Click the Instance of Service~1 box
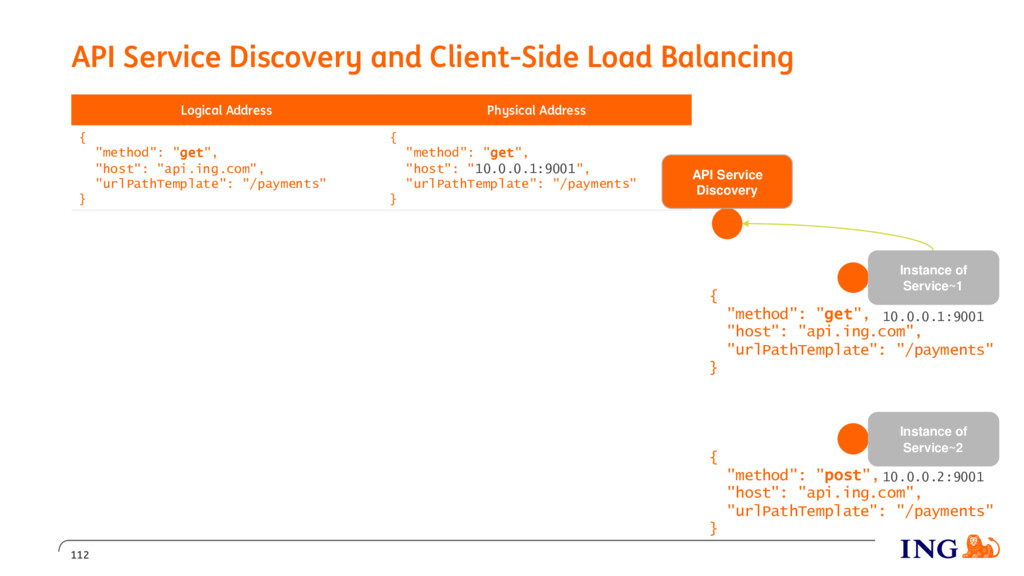This screenshot has width=1024, height=576. pos(933,278)
